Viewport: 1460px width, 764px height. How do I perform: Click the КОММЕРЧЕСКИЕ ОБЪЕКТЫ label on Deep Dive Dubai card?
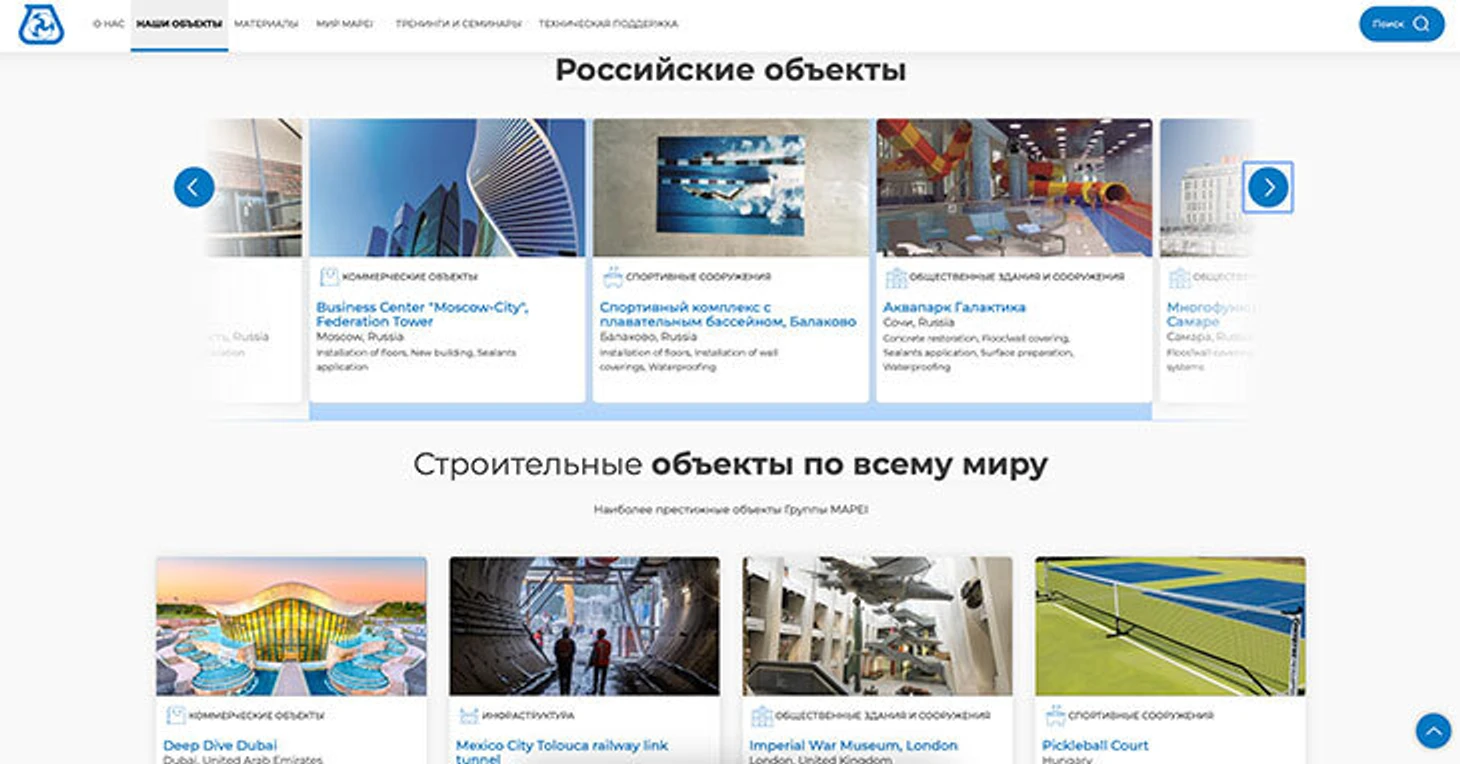(256, 716)
